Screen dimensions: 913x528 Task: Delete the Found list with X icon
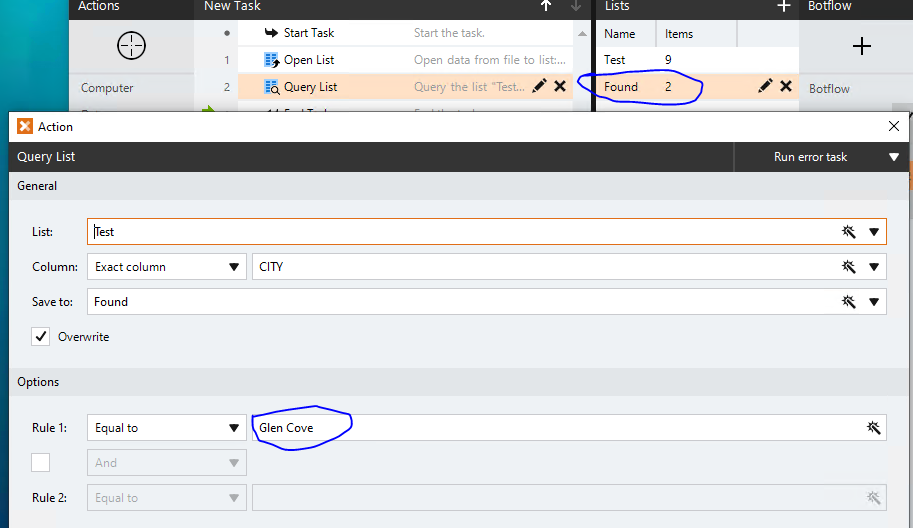click(786, 86)
